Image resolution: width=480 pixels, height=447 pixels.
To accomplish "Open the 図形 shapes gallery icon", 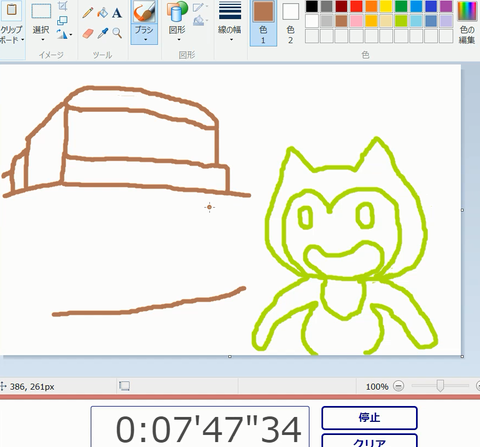I will coord(177,12).
